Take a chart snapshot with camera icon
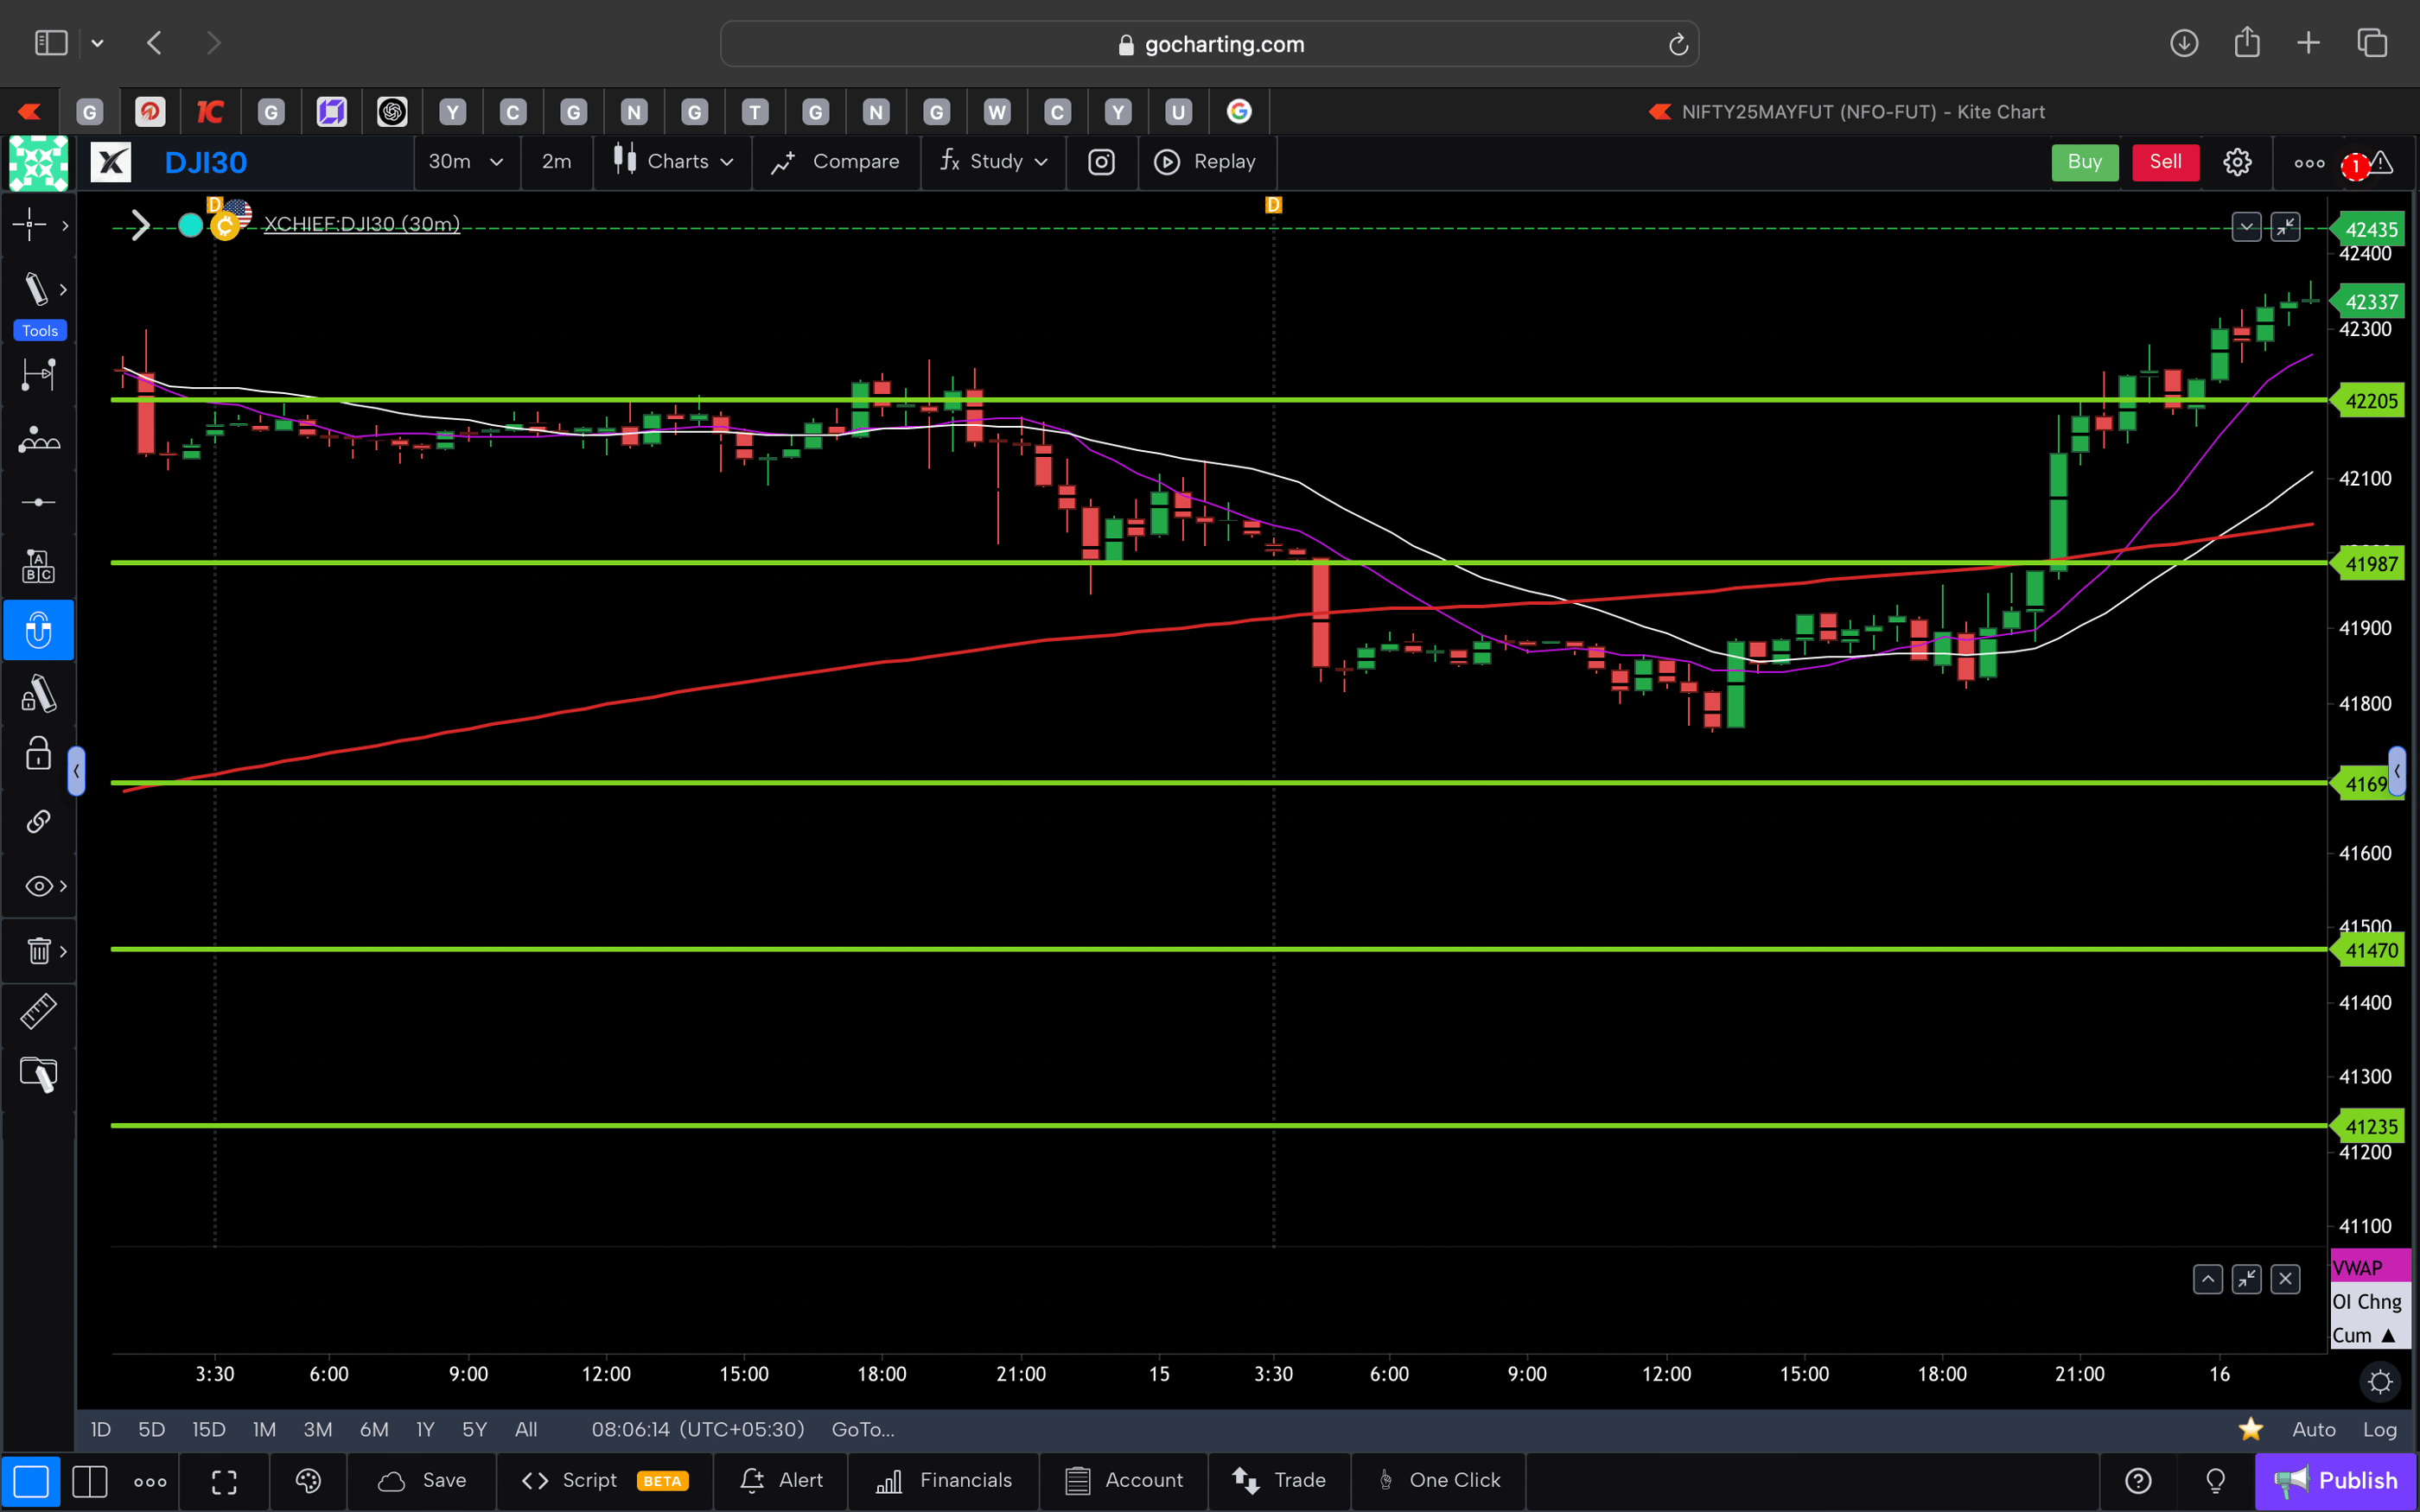Viewport: 2420px width, 1512px height. pyautogui.click(x=1101, y=162)
